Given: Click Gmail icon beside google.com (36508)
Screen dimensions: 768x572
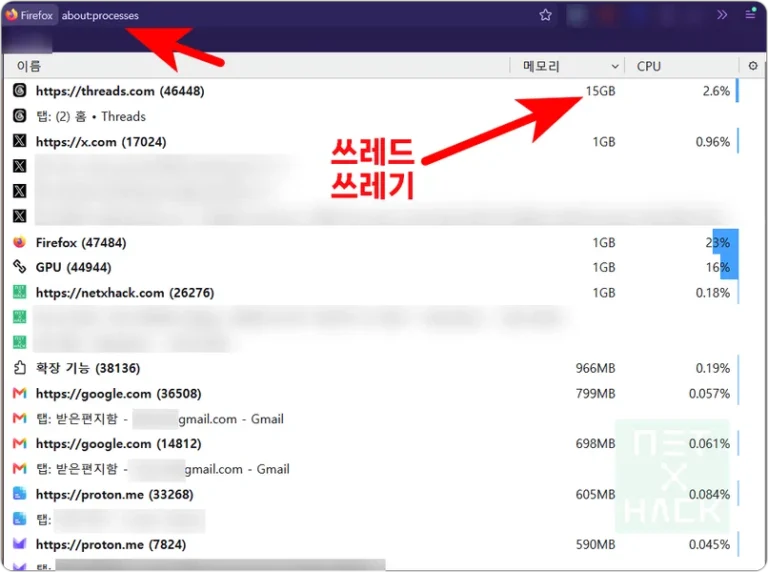Looking at the screenshot, I should (20, 393).
